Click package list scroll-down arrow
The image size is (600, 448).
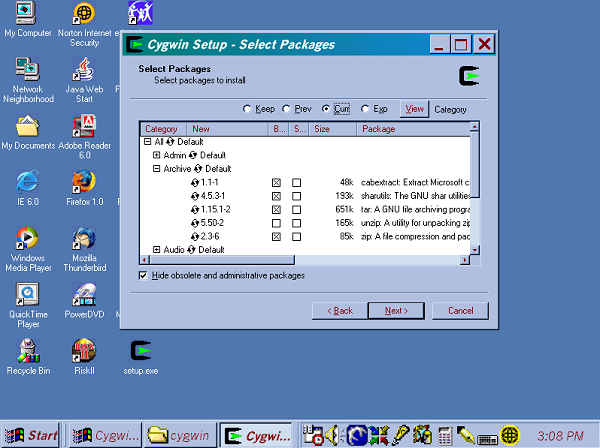[474, 250]
